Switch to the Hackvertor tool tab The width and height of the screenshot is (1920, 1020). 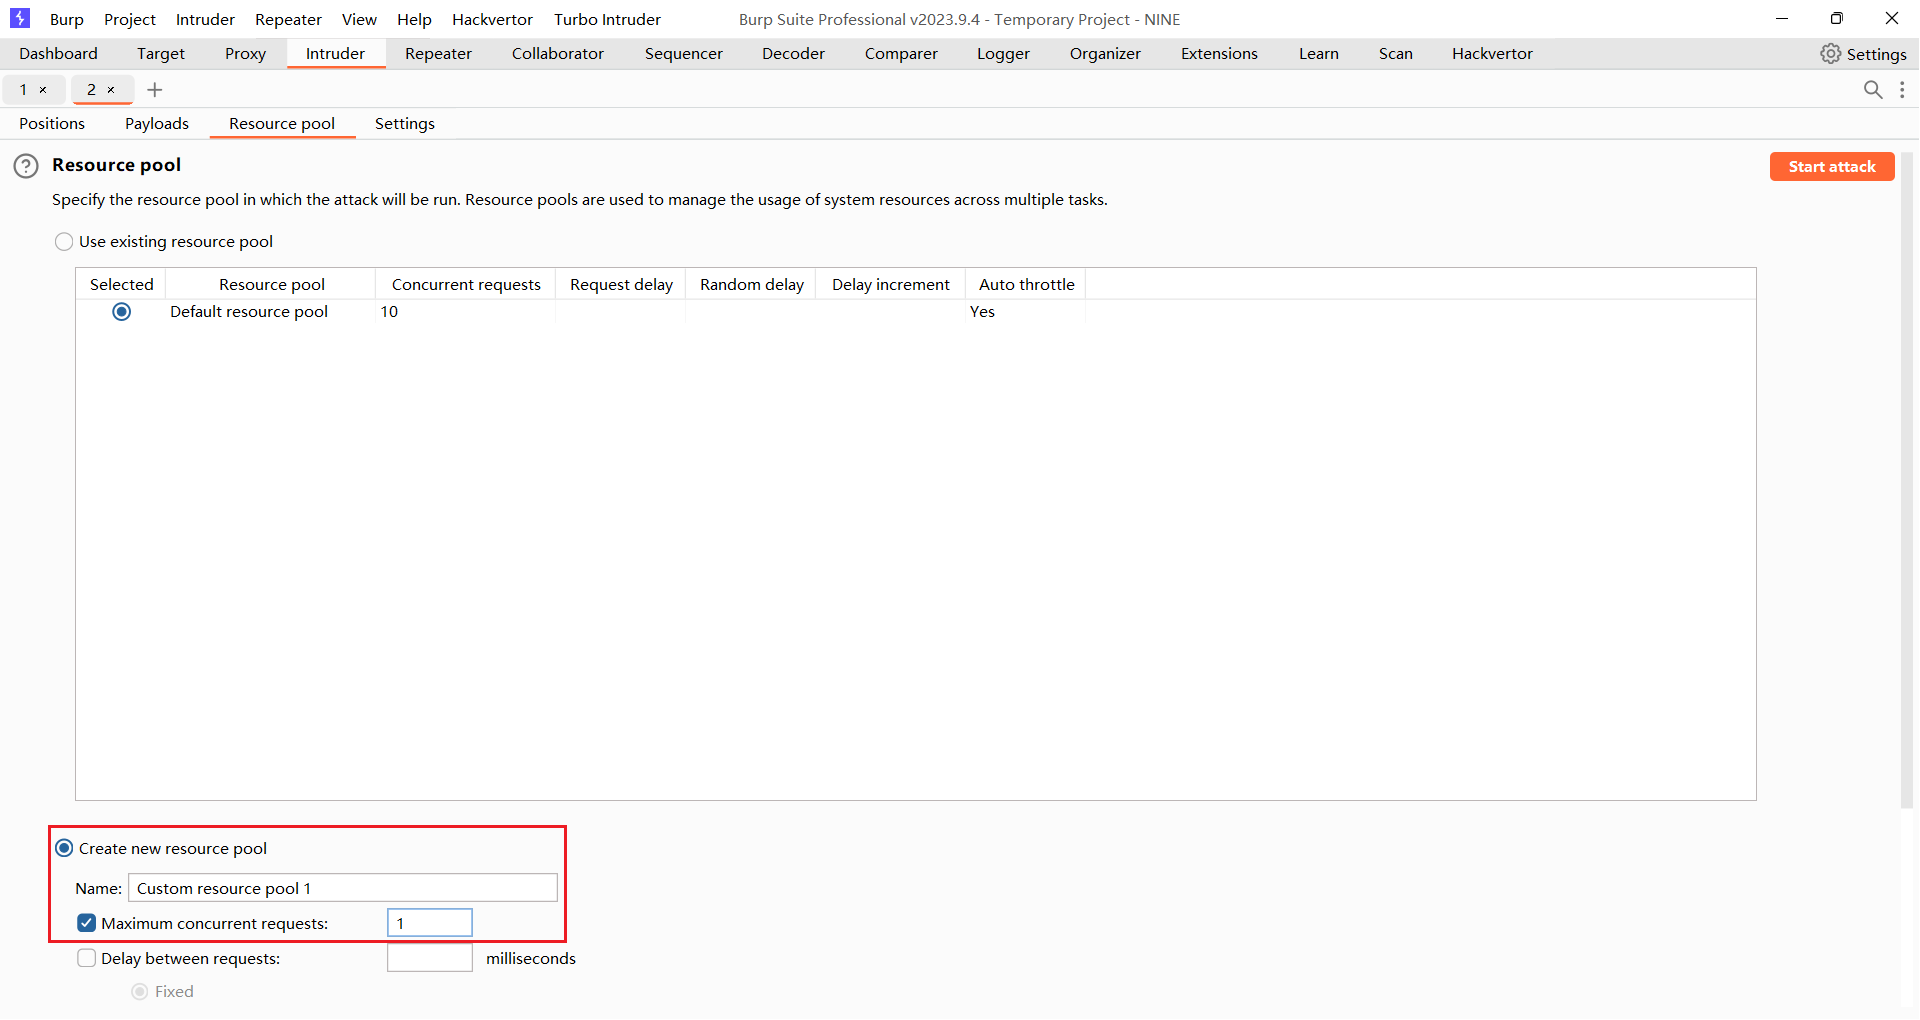[x=1492, y=54]
